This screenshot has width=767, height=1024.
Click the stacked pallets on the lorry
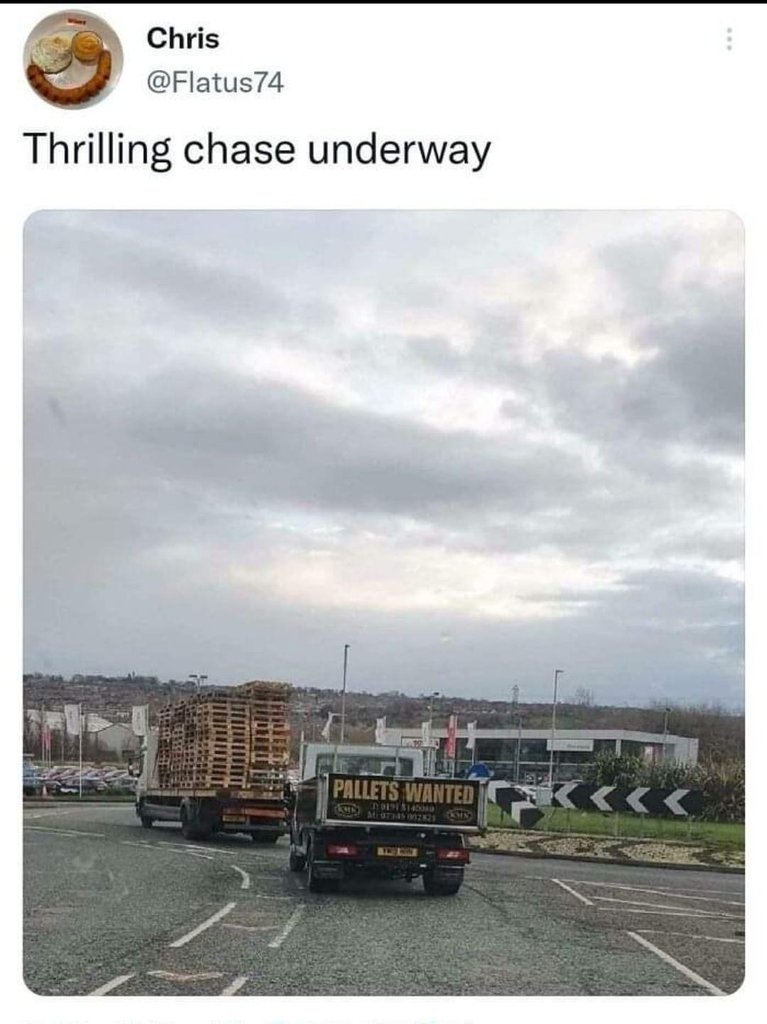point(224,735)
